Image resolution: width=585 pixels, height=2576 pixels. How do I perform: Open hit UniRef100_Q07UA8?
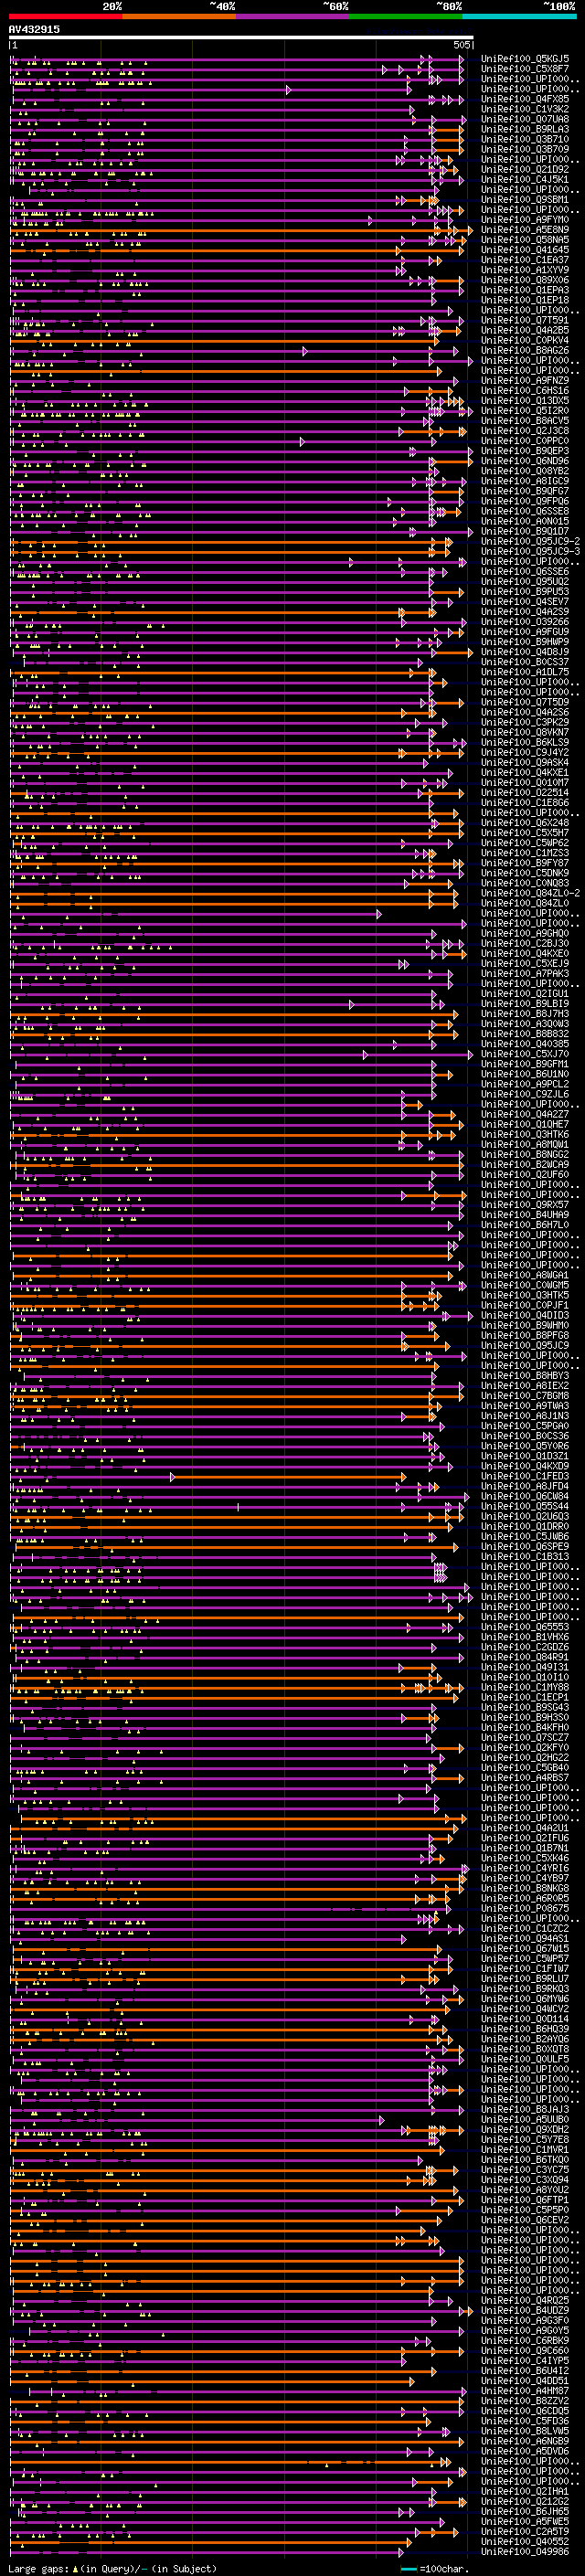[x=525, y=119]
